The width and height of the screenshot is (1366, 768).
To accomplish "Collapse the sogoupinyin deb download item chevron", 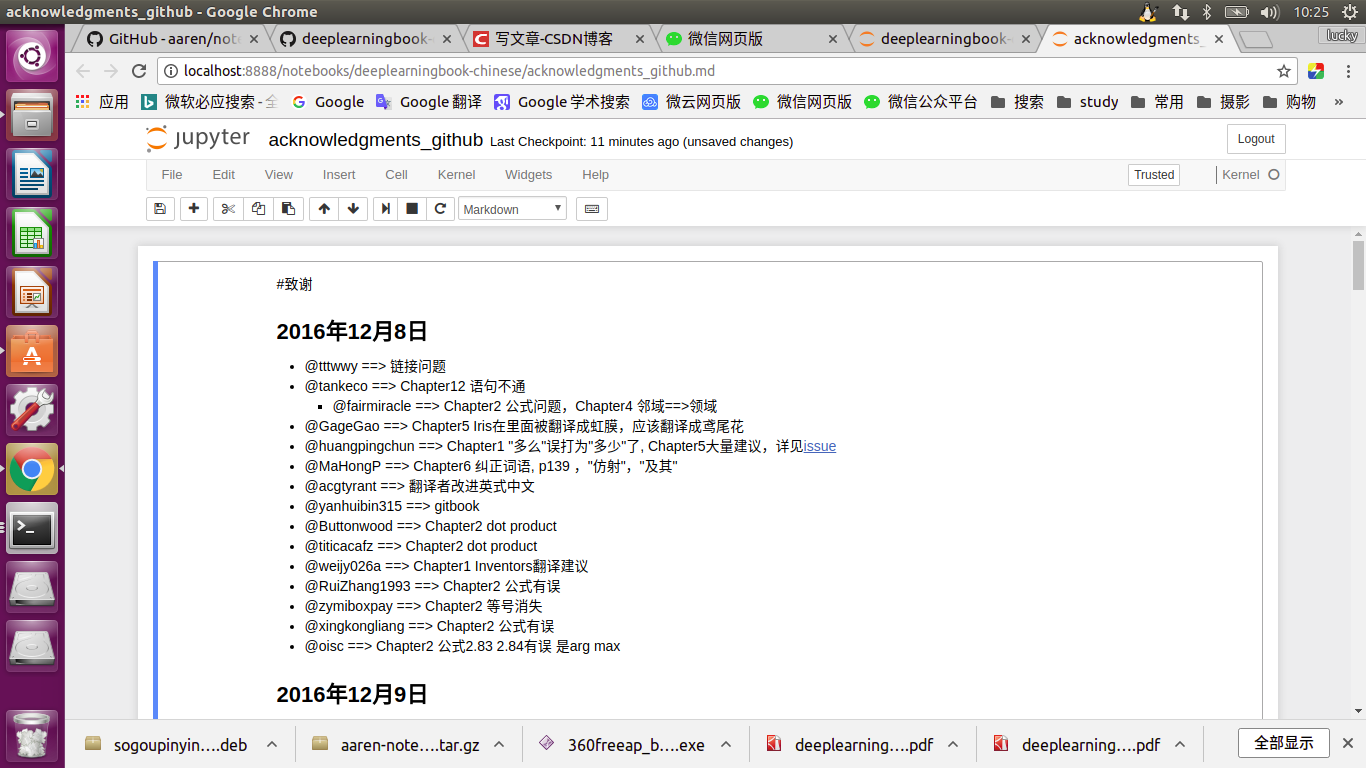I will 270,744.
